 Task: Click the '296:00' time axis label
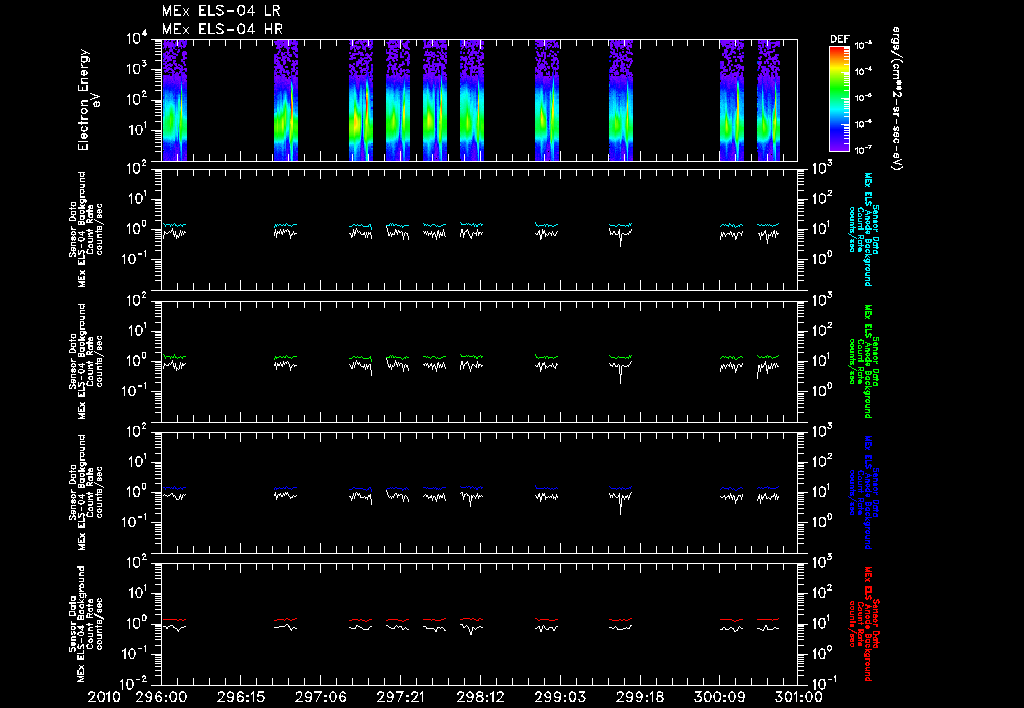click(x=161, y=697)
